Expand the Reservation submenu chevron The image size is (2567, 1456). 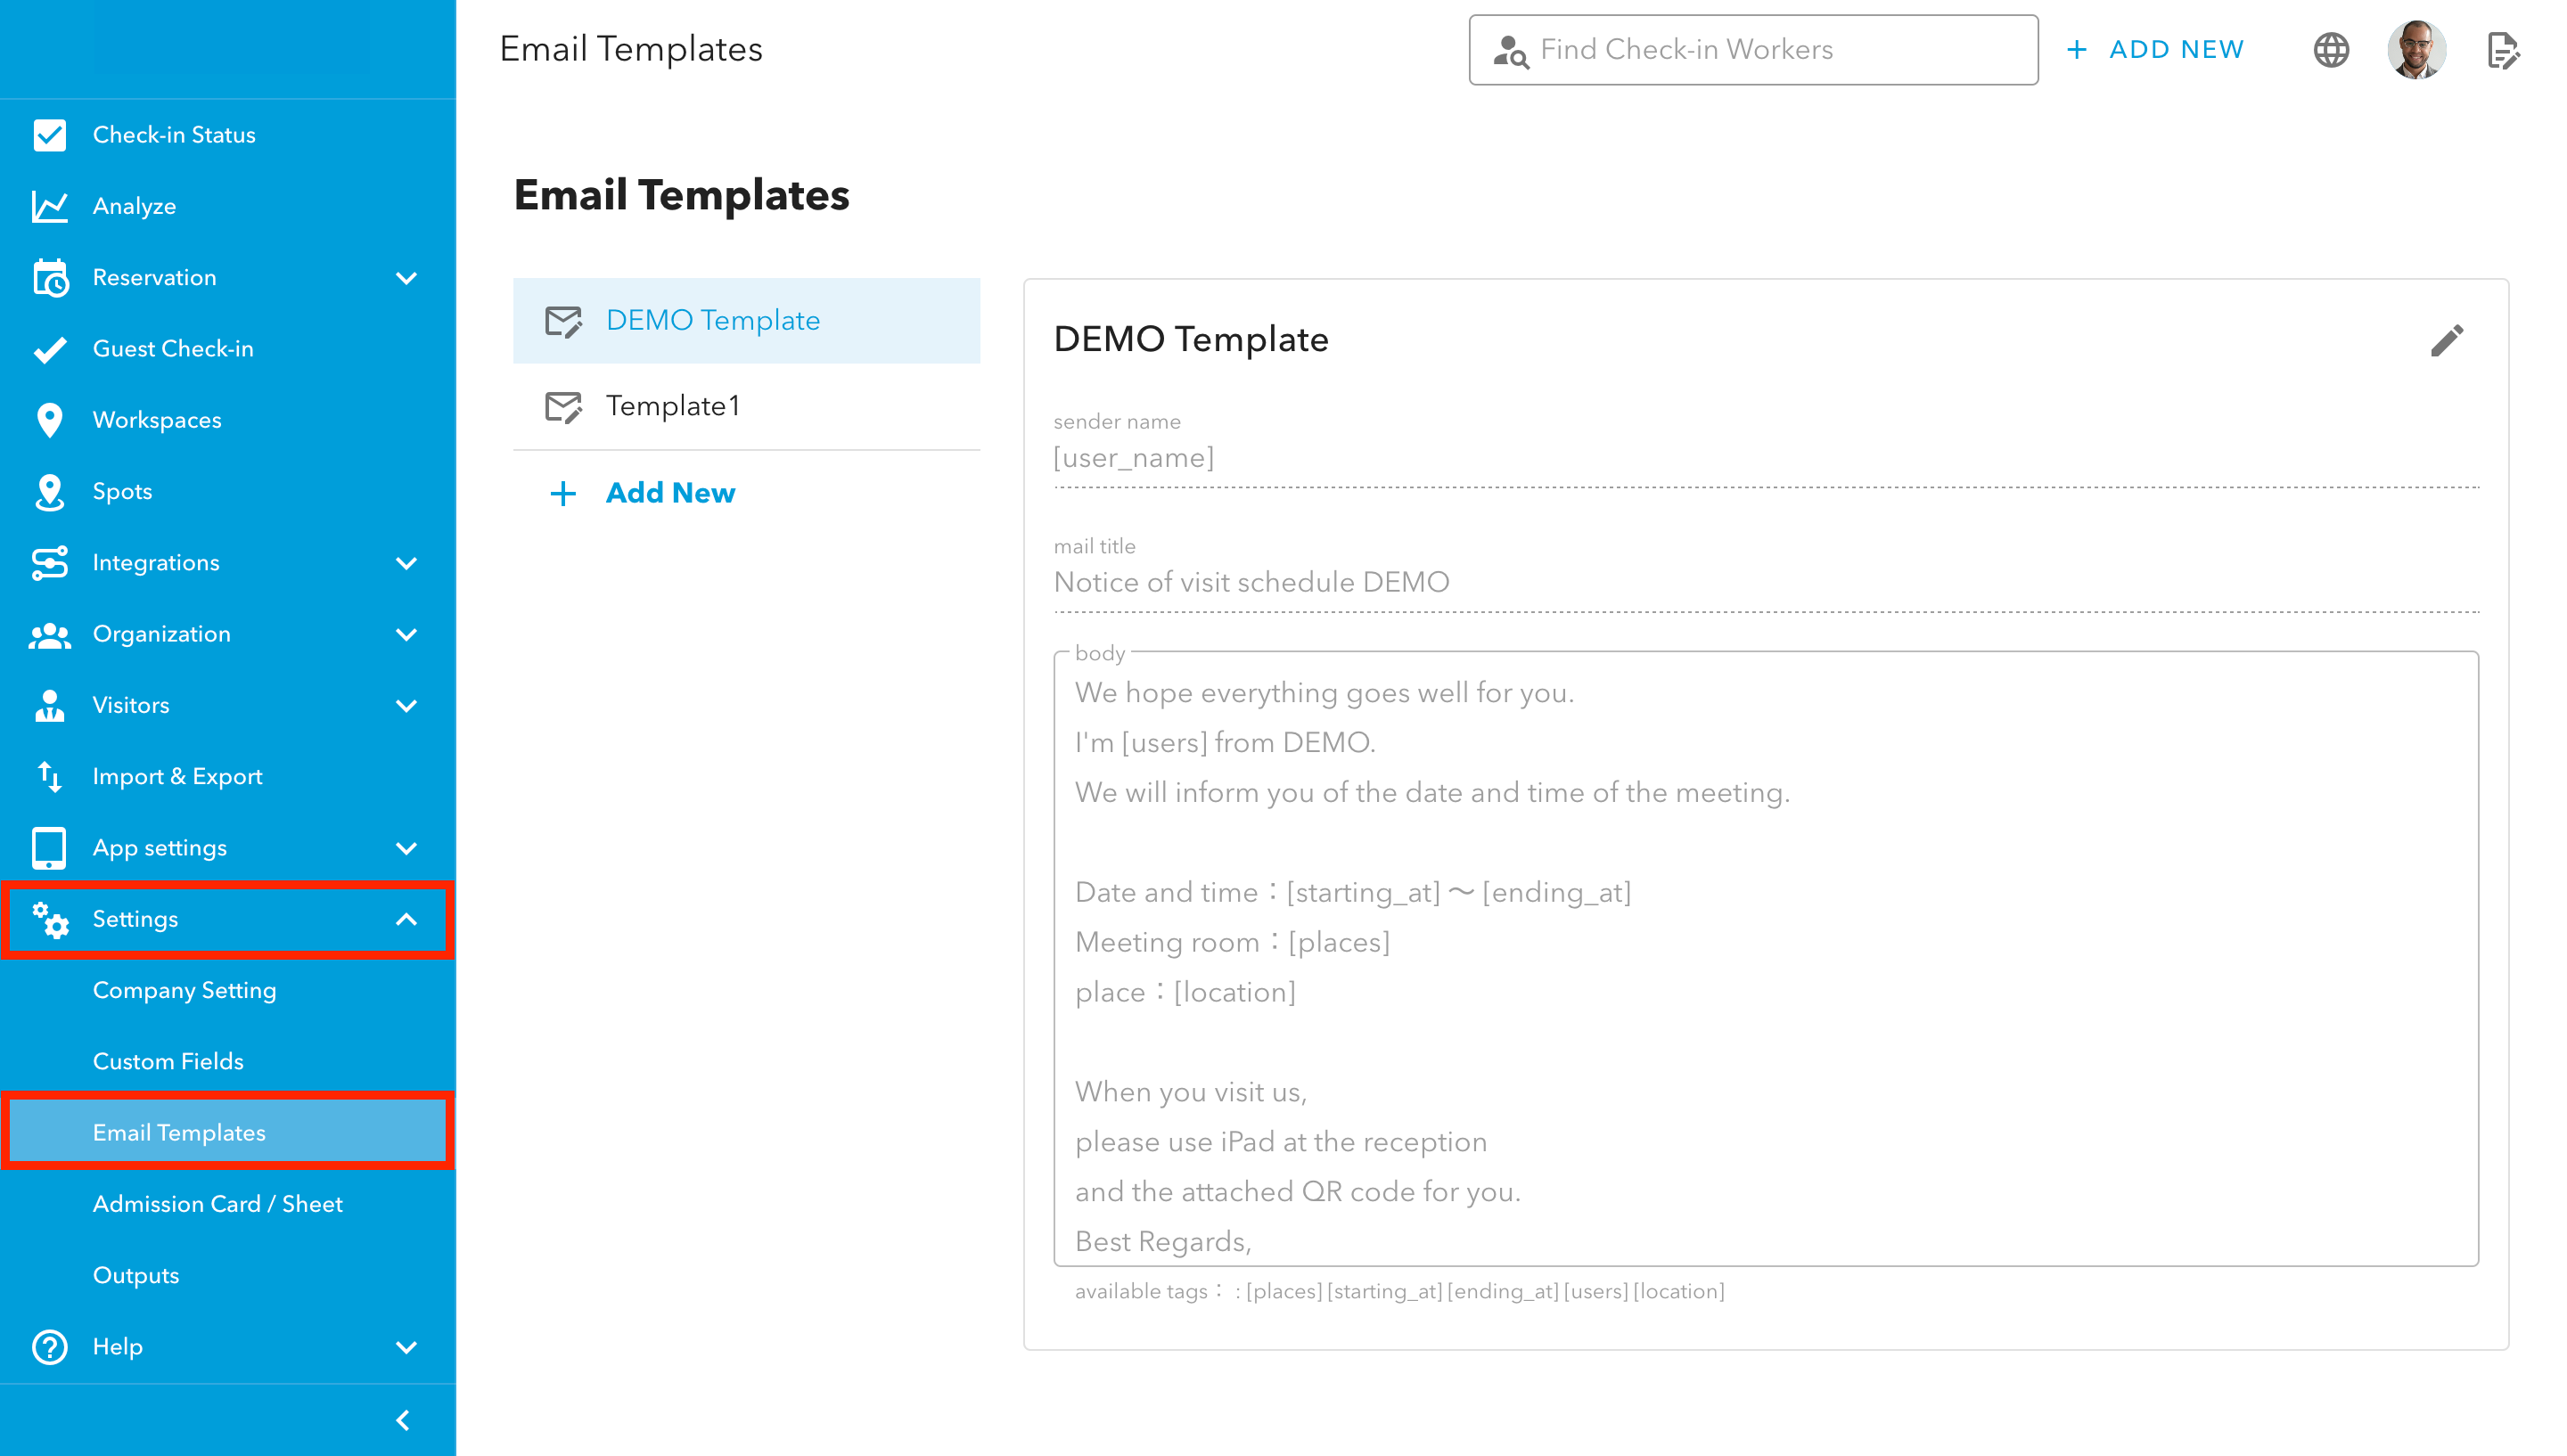[x=406, y=278]
